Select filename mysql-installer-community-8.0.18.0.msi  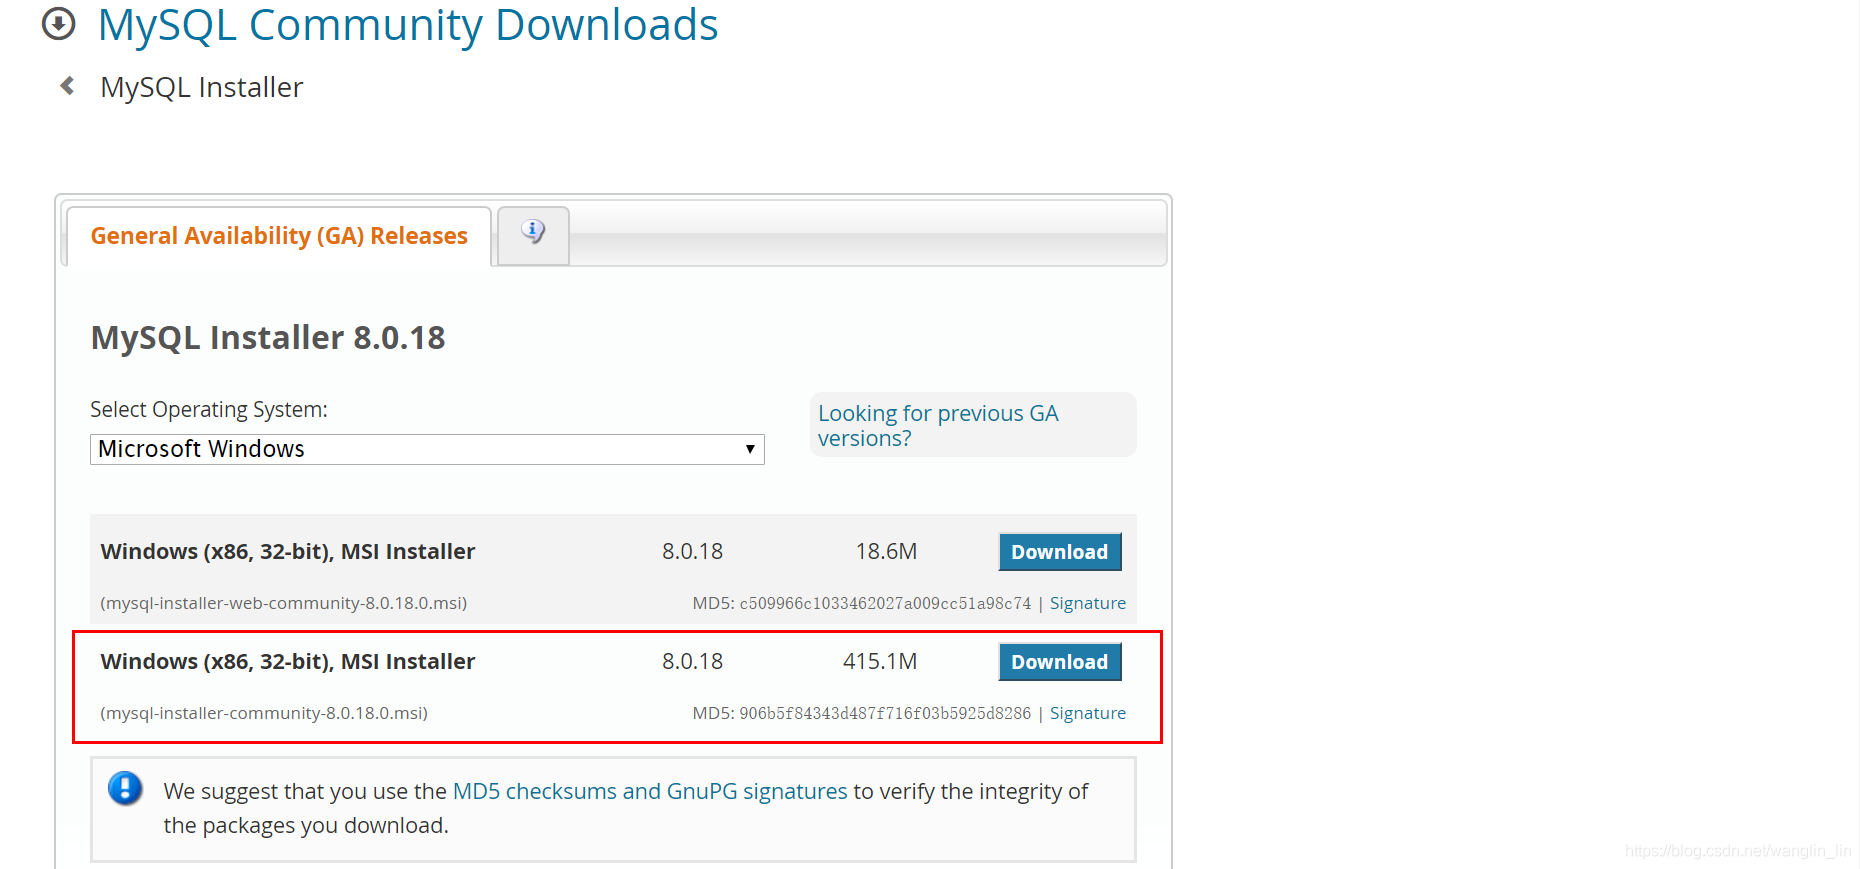[x=264, y=713]
